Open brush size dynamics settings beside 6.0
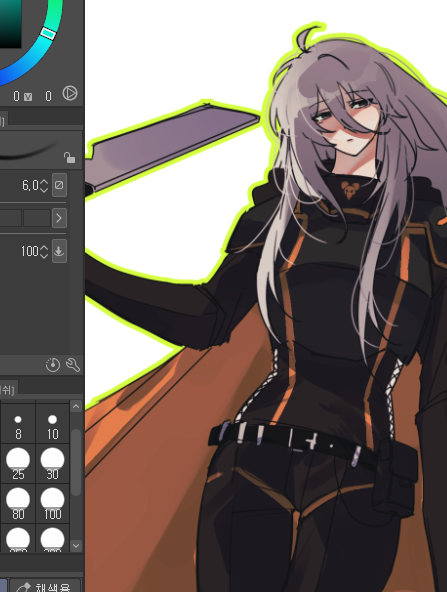The width and height of the screenshot is (447, 592). coord(59,185)
